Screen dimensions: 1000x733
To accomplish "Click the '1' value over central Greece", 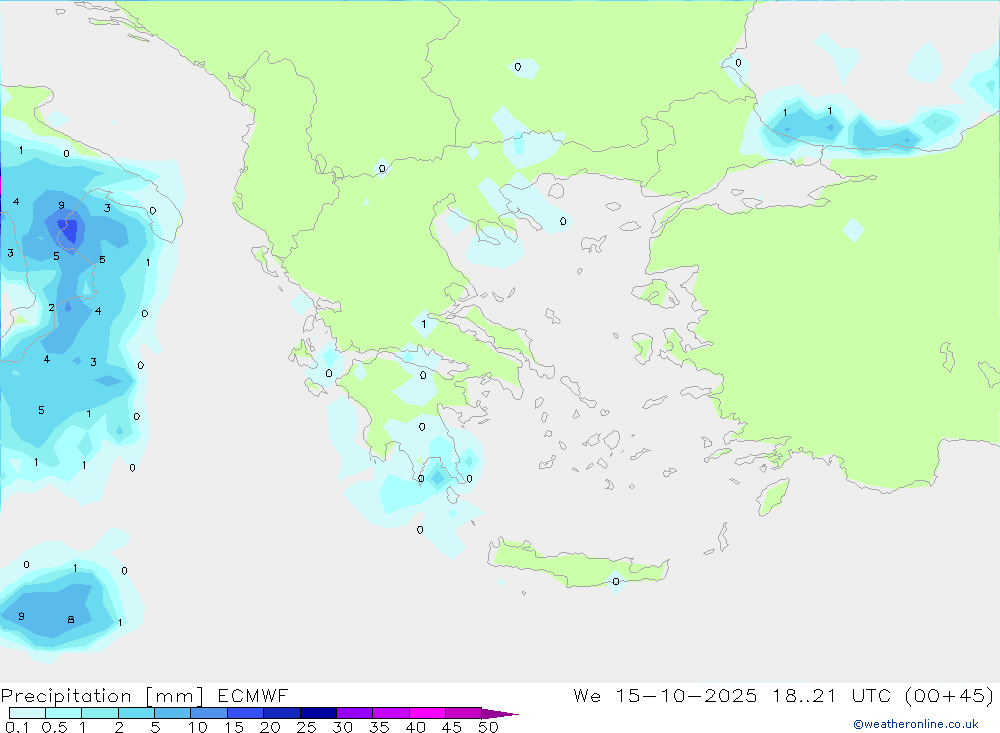I will 423,324.
